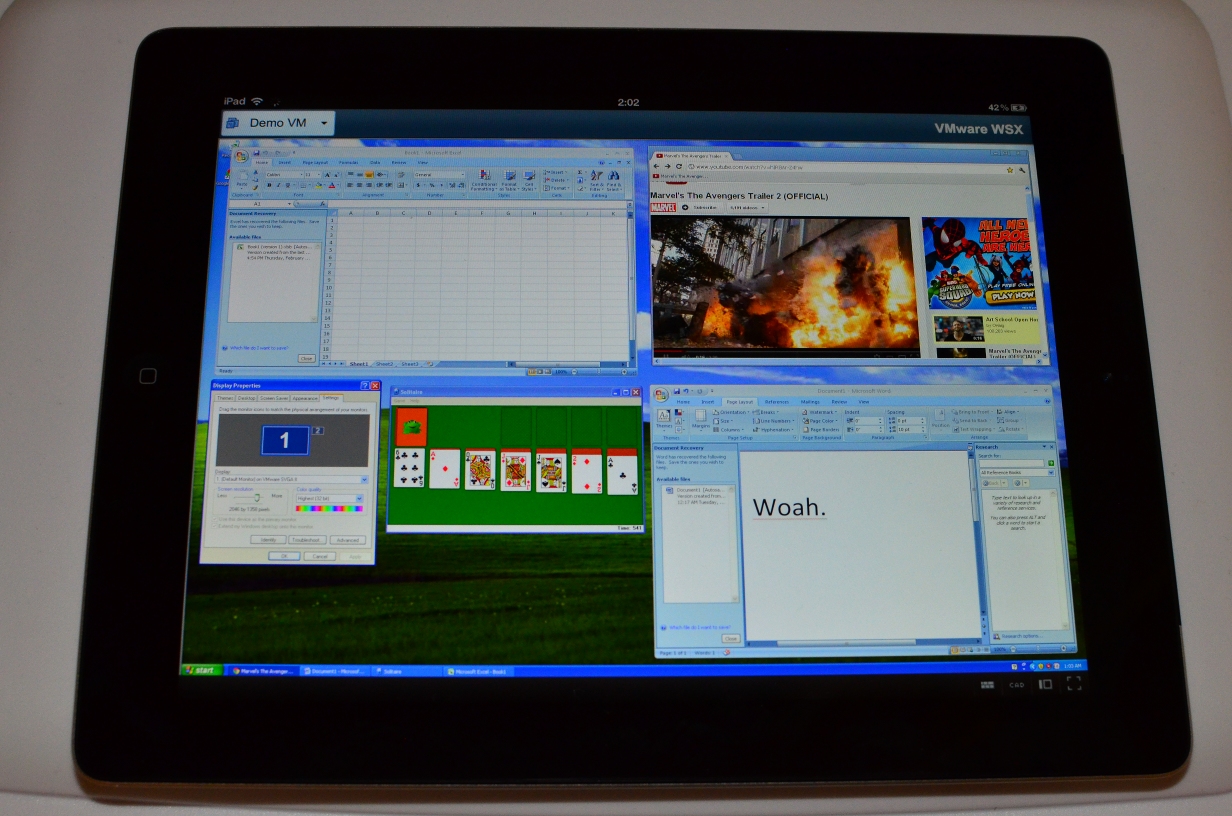Screen dimensions: 1232x816
Task: Click Format as Table in Excel
Action: (507, 179)
